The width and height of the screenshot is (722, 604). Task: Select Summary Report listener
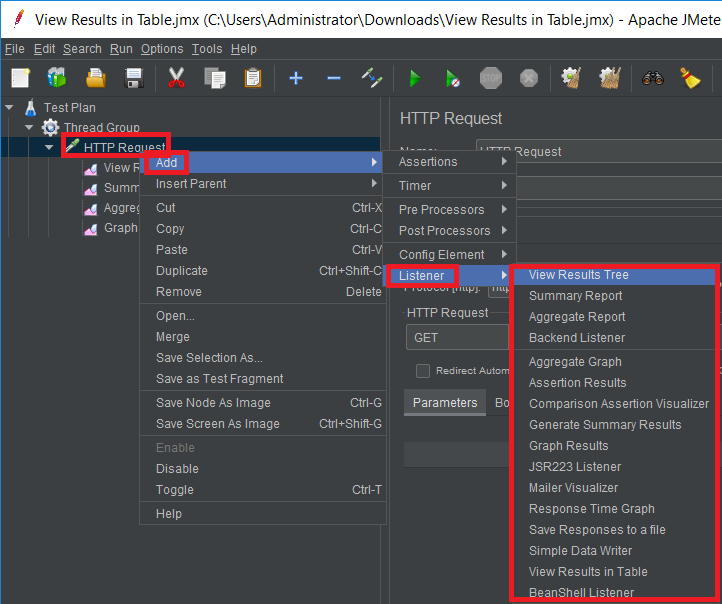point(614,296)
